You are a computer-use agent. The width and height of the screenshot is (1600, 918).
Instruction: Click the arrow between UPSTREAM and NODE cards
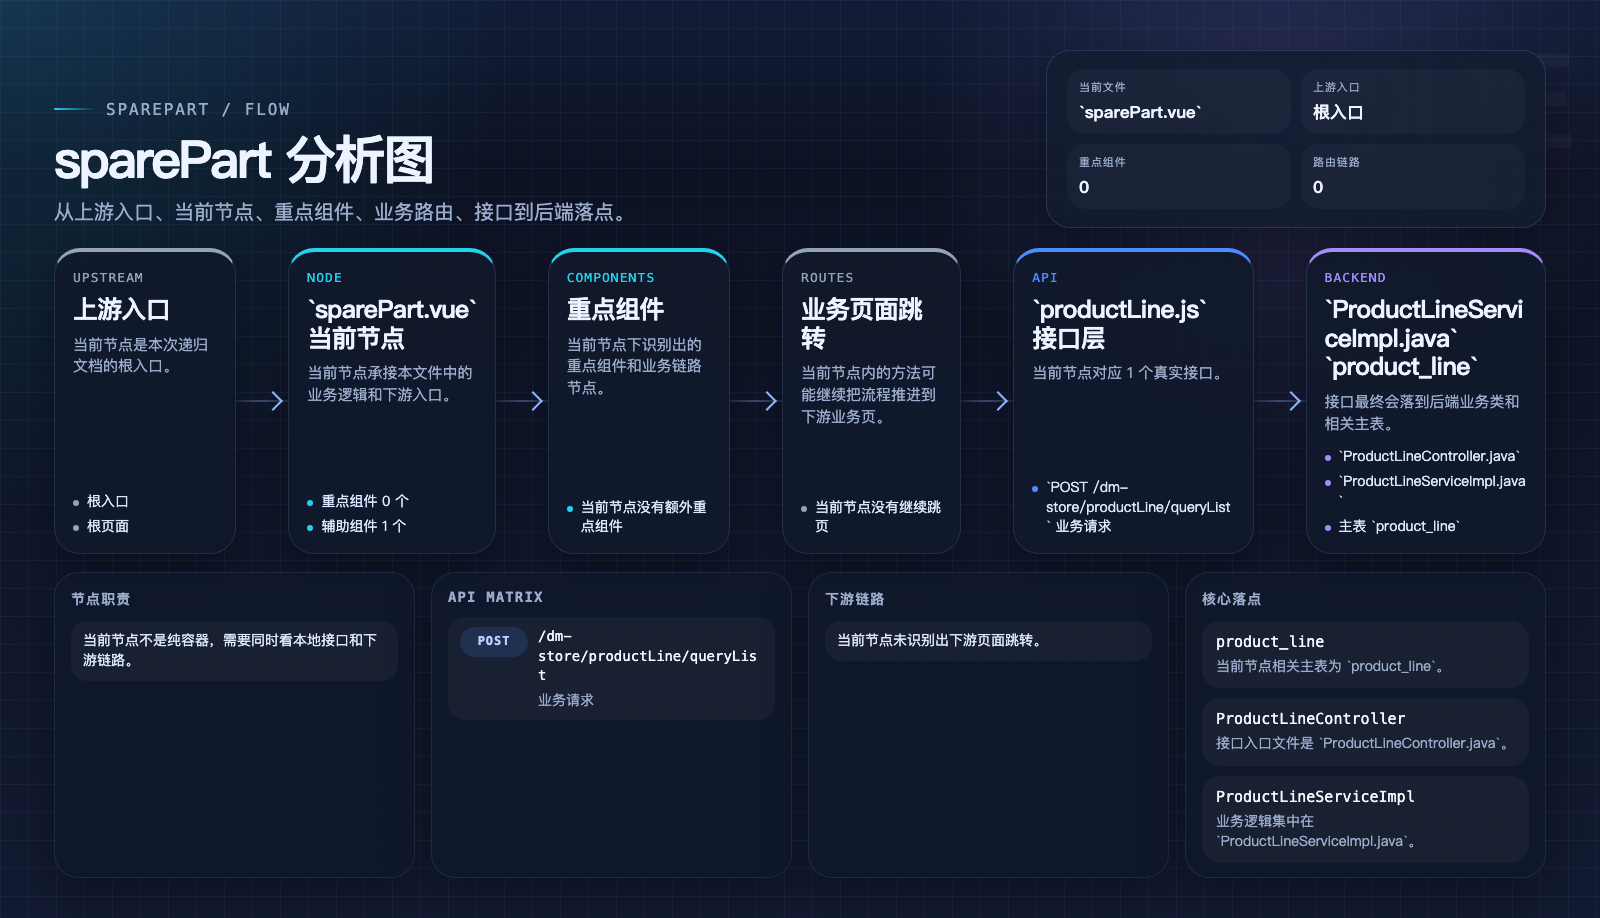[262, 401]
